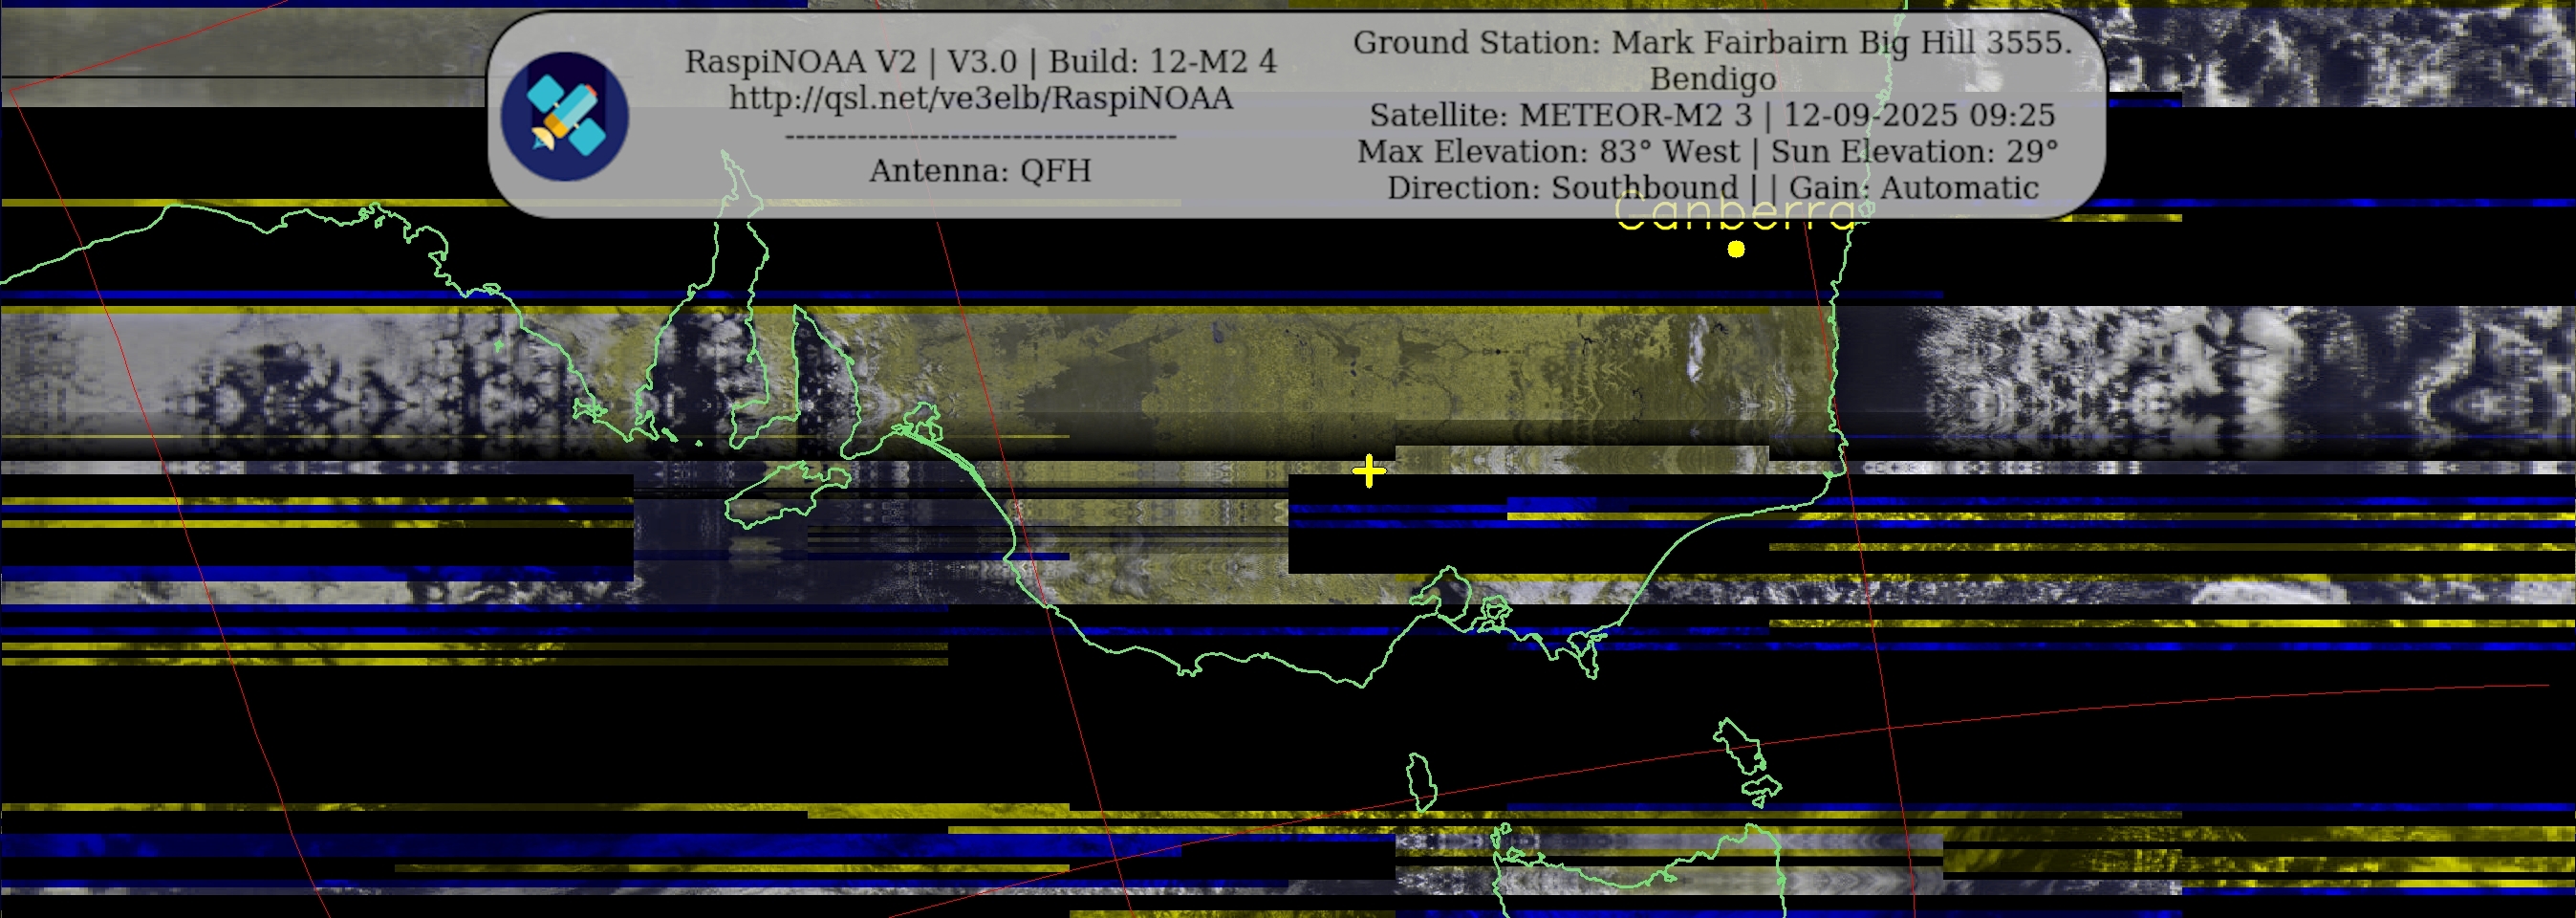Screen dimensions: 2576x918
Task: Click the RaspiNOAA satellite logo icon
Action: (x=565, y=117)
